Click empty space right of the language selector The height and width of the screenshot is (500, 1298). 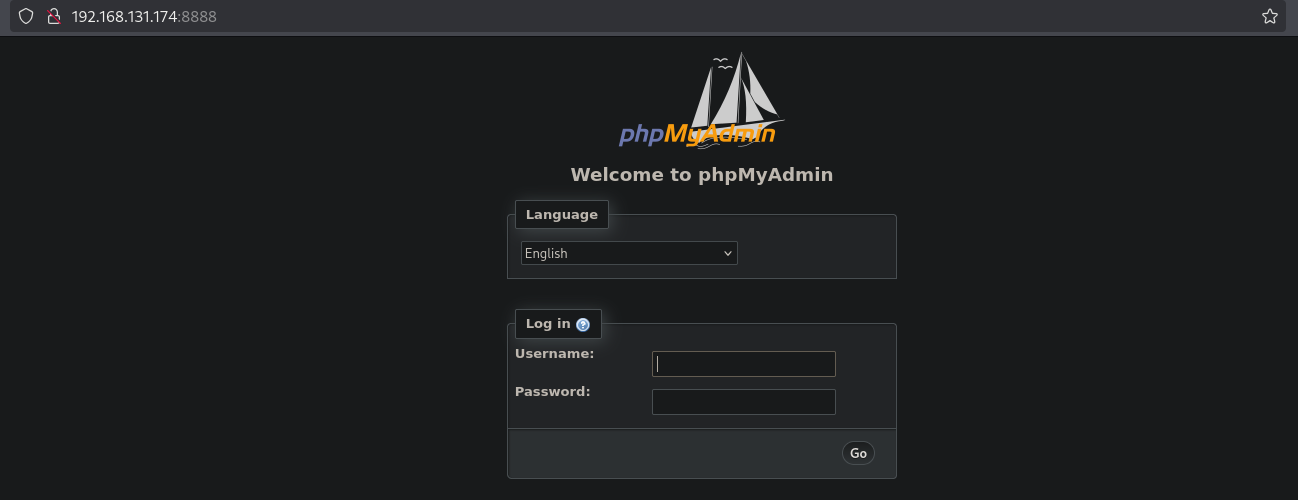(815, 253)
